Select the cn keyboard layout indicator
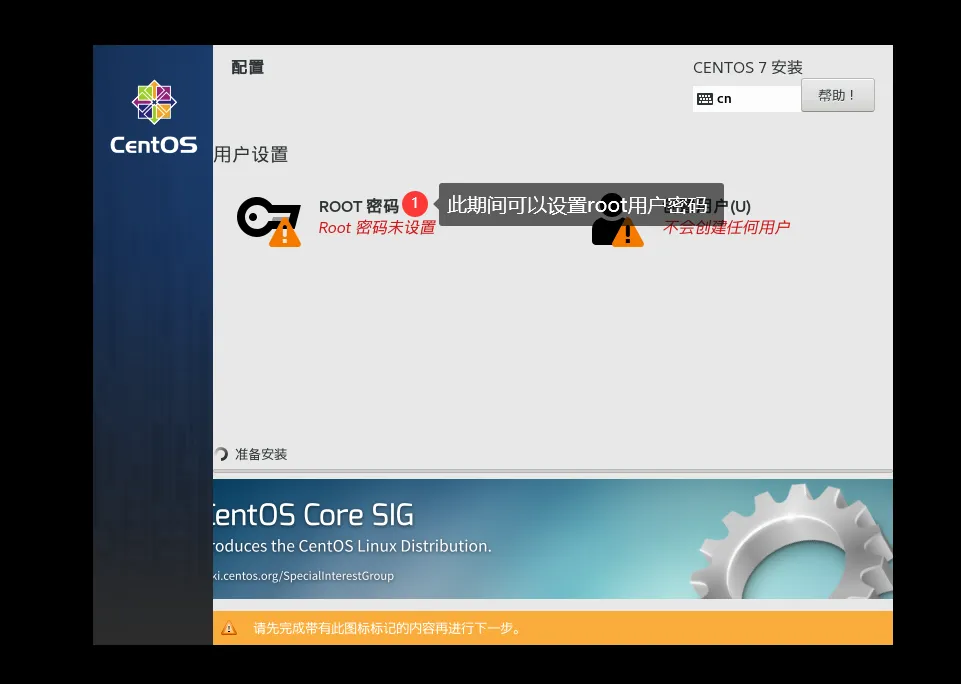This screenshot has width=961, height=684. (746, 99)
